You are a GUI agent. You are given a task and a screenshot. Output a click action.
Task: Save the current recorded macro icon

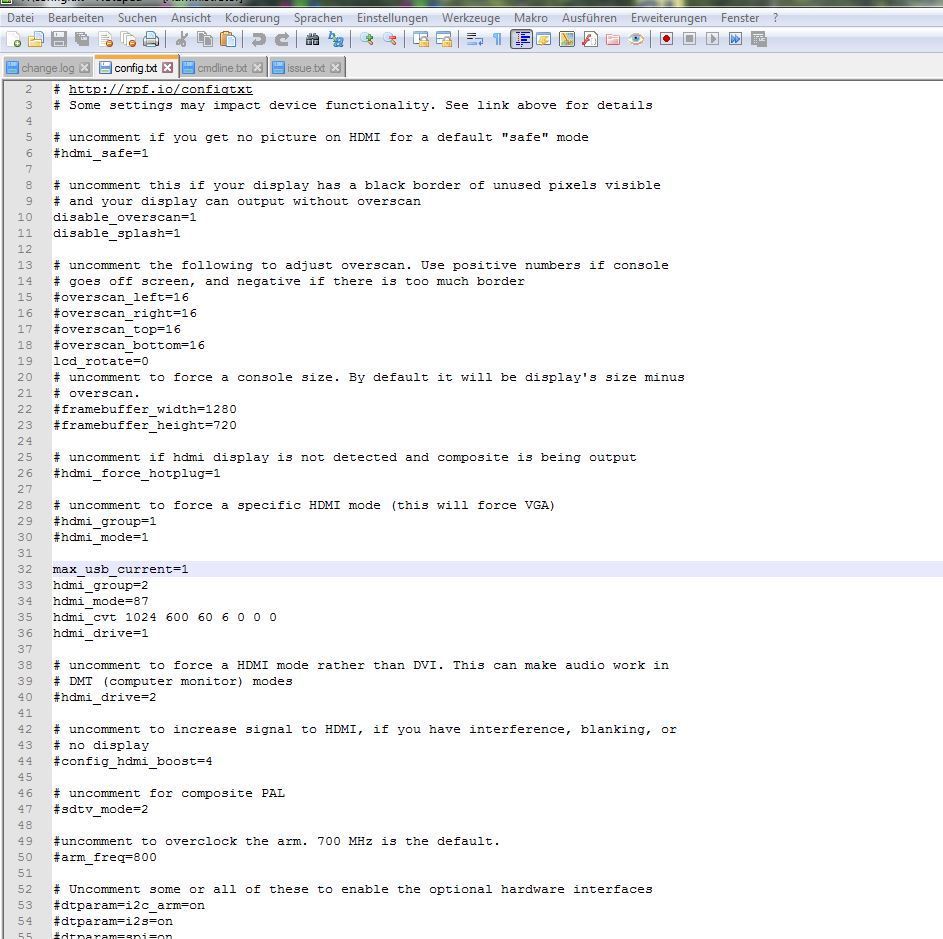tap(759, 40)
